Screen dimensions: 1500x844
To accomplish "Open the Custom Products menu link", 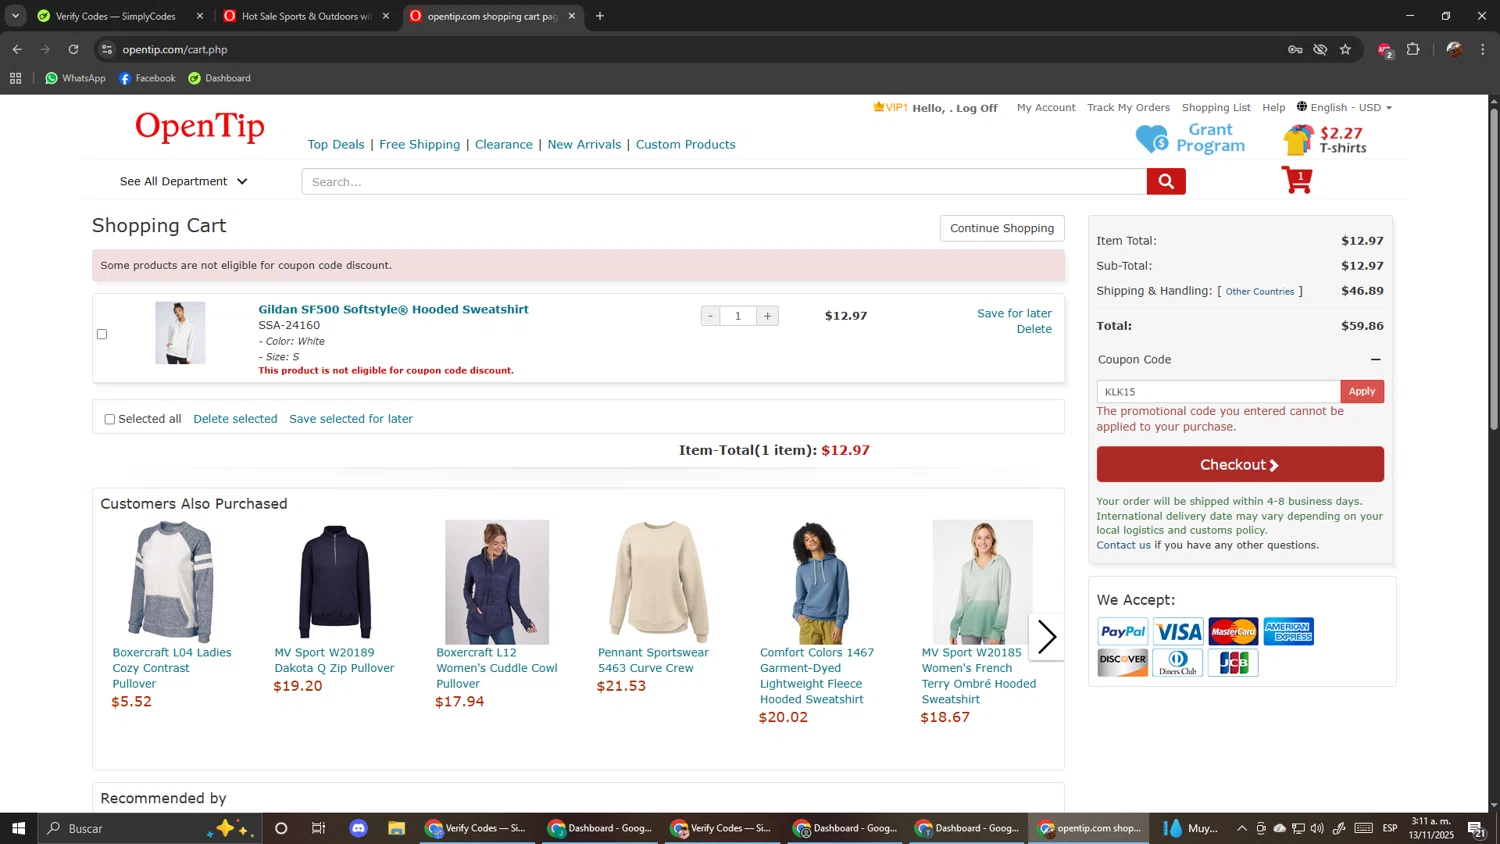I will [x=686, y=144].
